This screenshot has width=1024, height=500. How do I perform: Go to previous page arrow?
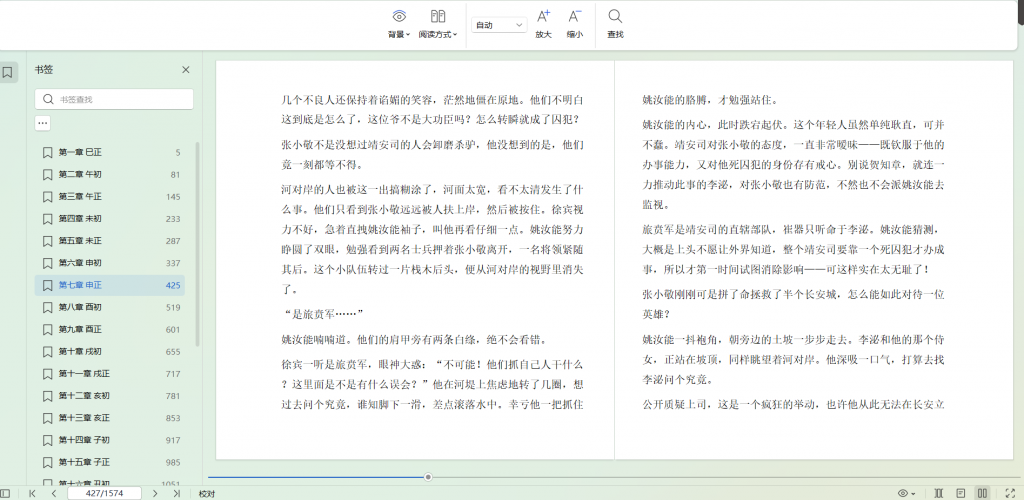[x=52, y=493]
